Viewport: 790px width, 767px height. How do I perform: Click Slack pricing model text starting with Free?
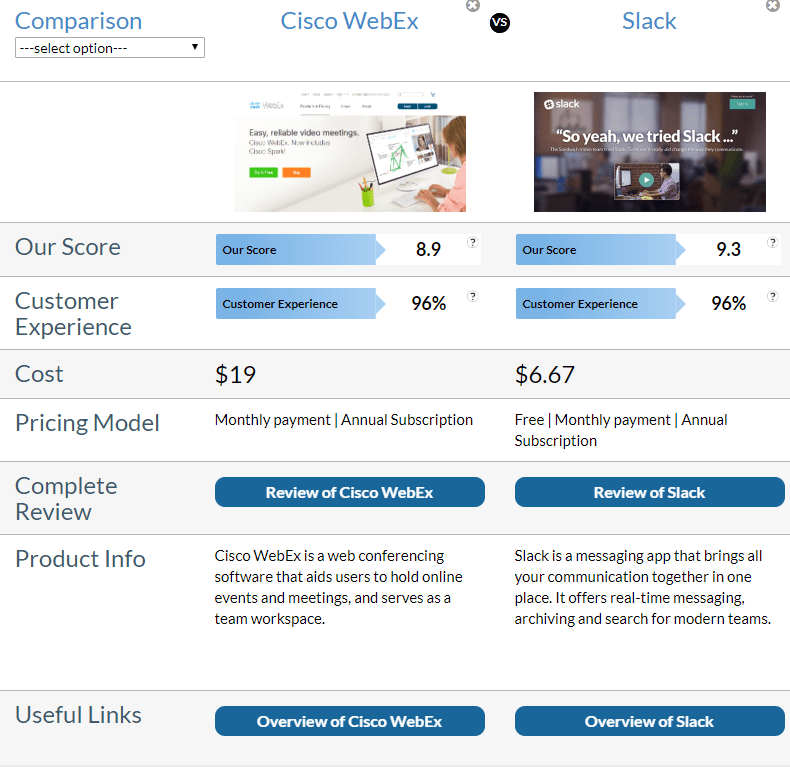[x=621, y=430]
